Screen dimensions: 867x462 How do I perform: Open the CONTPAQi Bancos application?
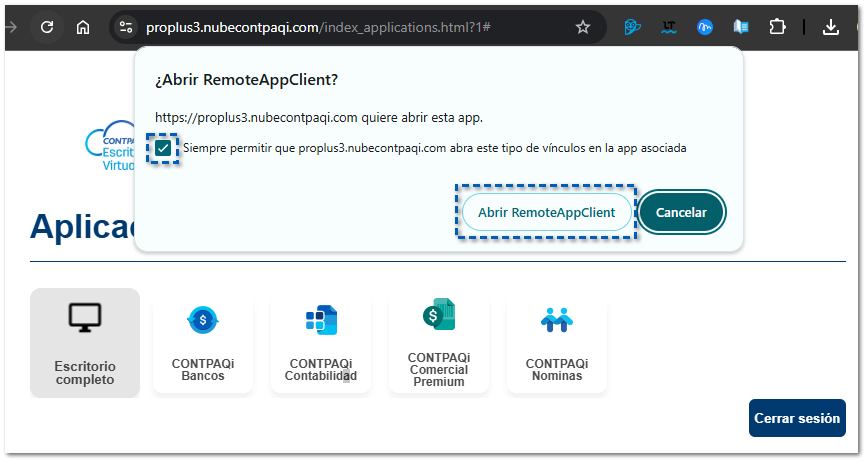click(x=203, y=343)
